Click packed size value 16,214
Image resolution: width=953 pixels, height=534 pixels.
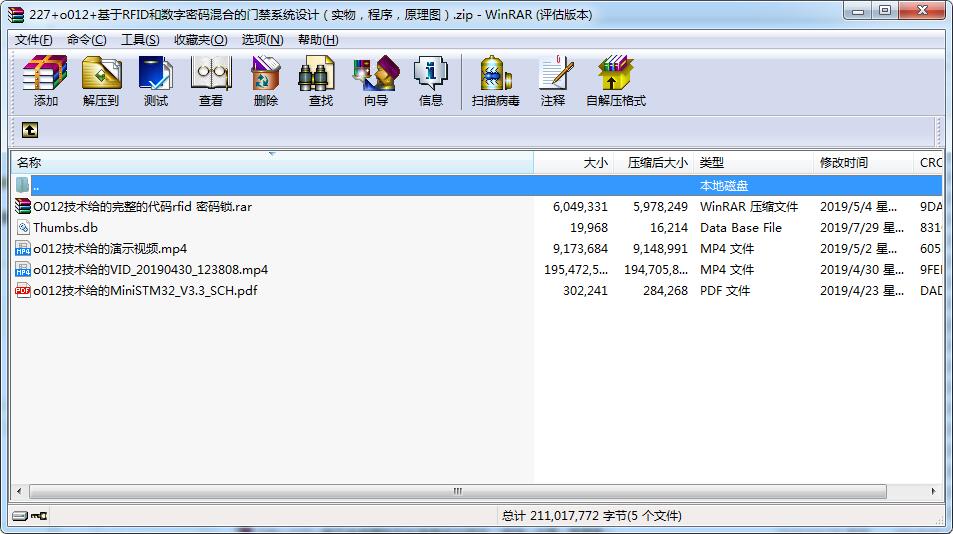(669, 228)
